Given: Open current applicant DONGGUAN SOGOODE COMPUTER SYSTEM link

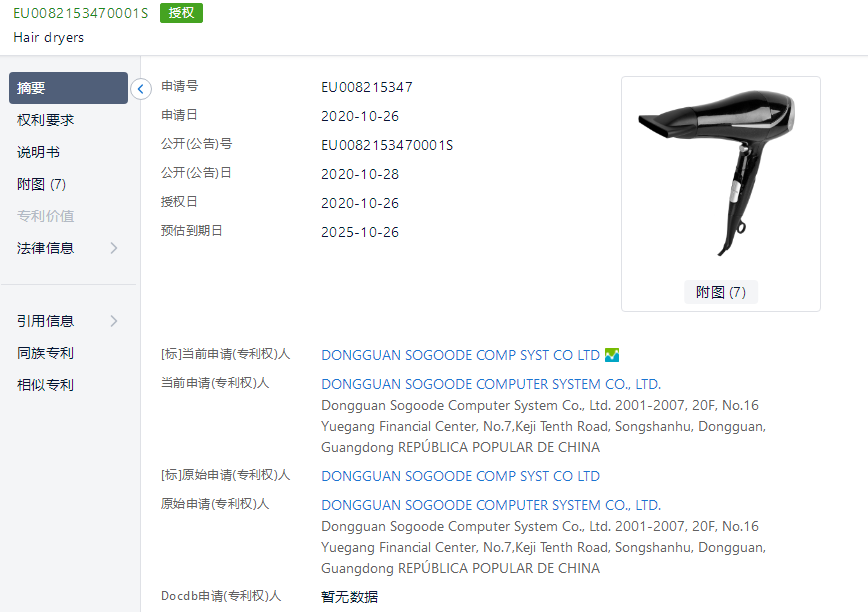Looking at the screenshot, I should [491, 384].
